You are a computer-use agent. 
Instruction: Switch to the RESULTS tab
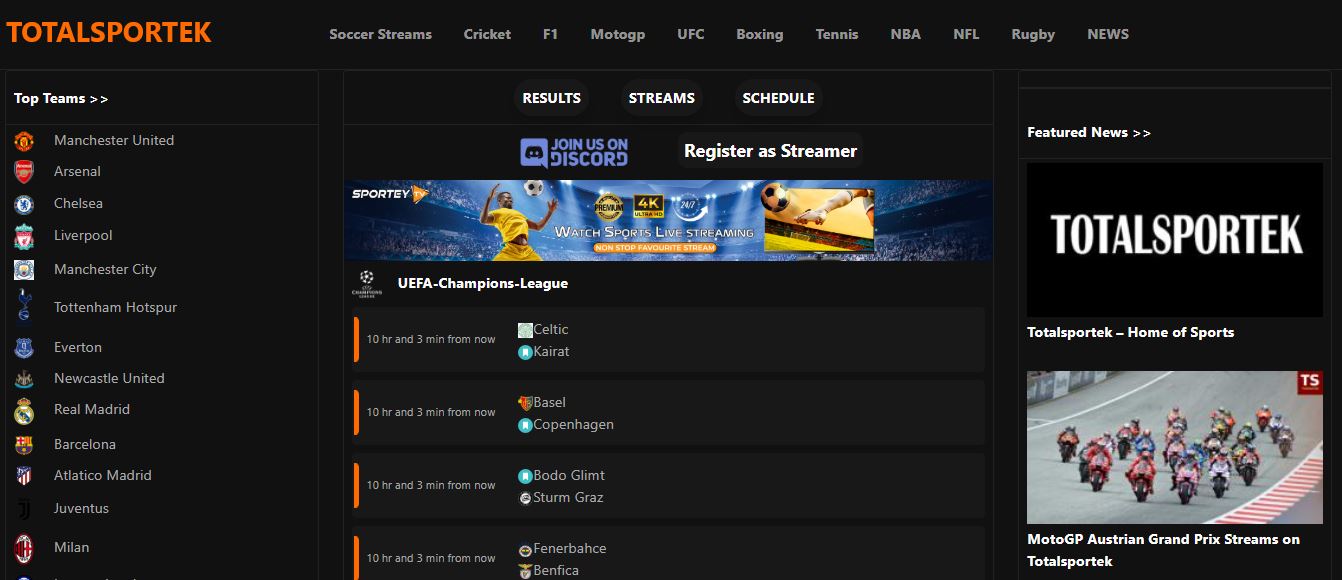click(x=551, y=98)
